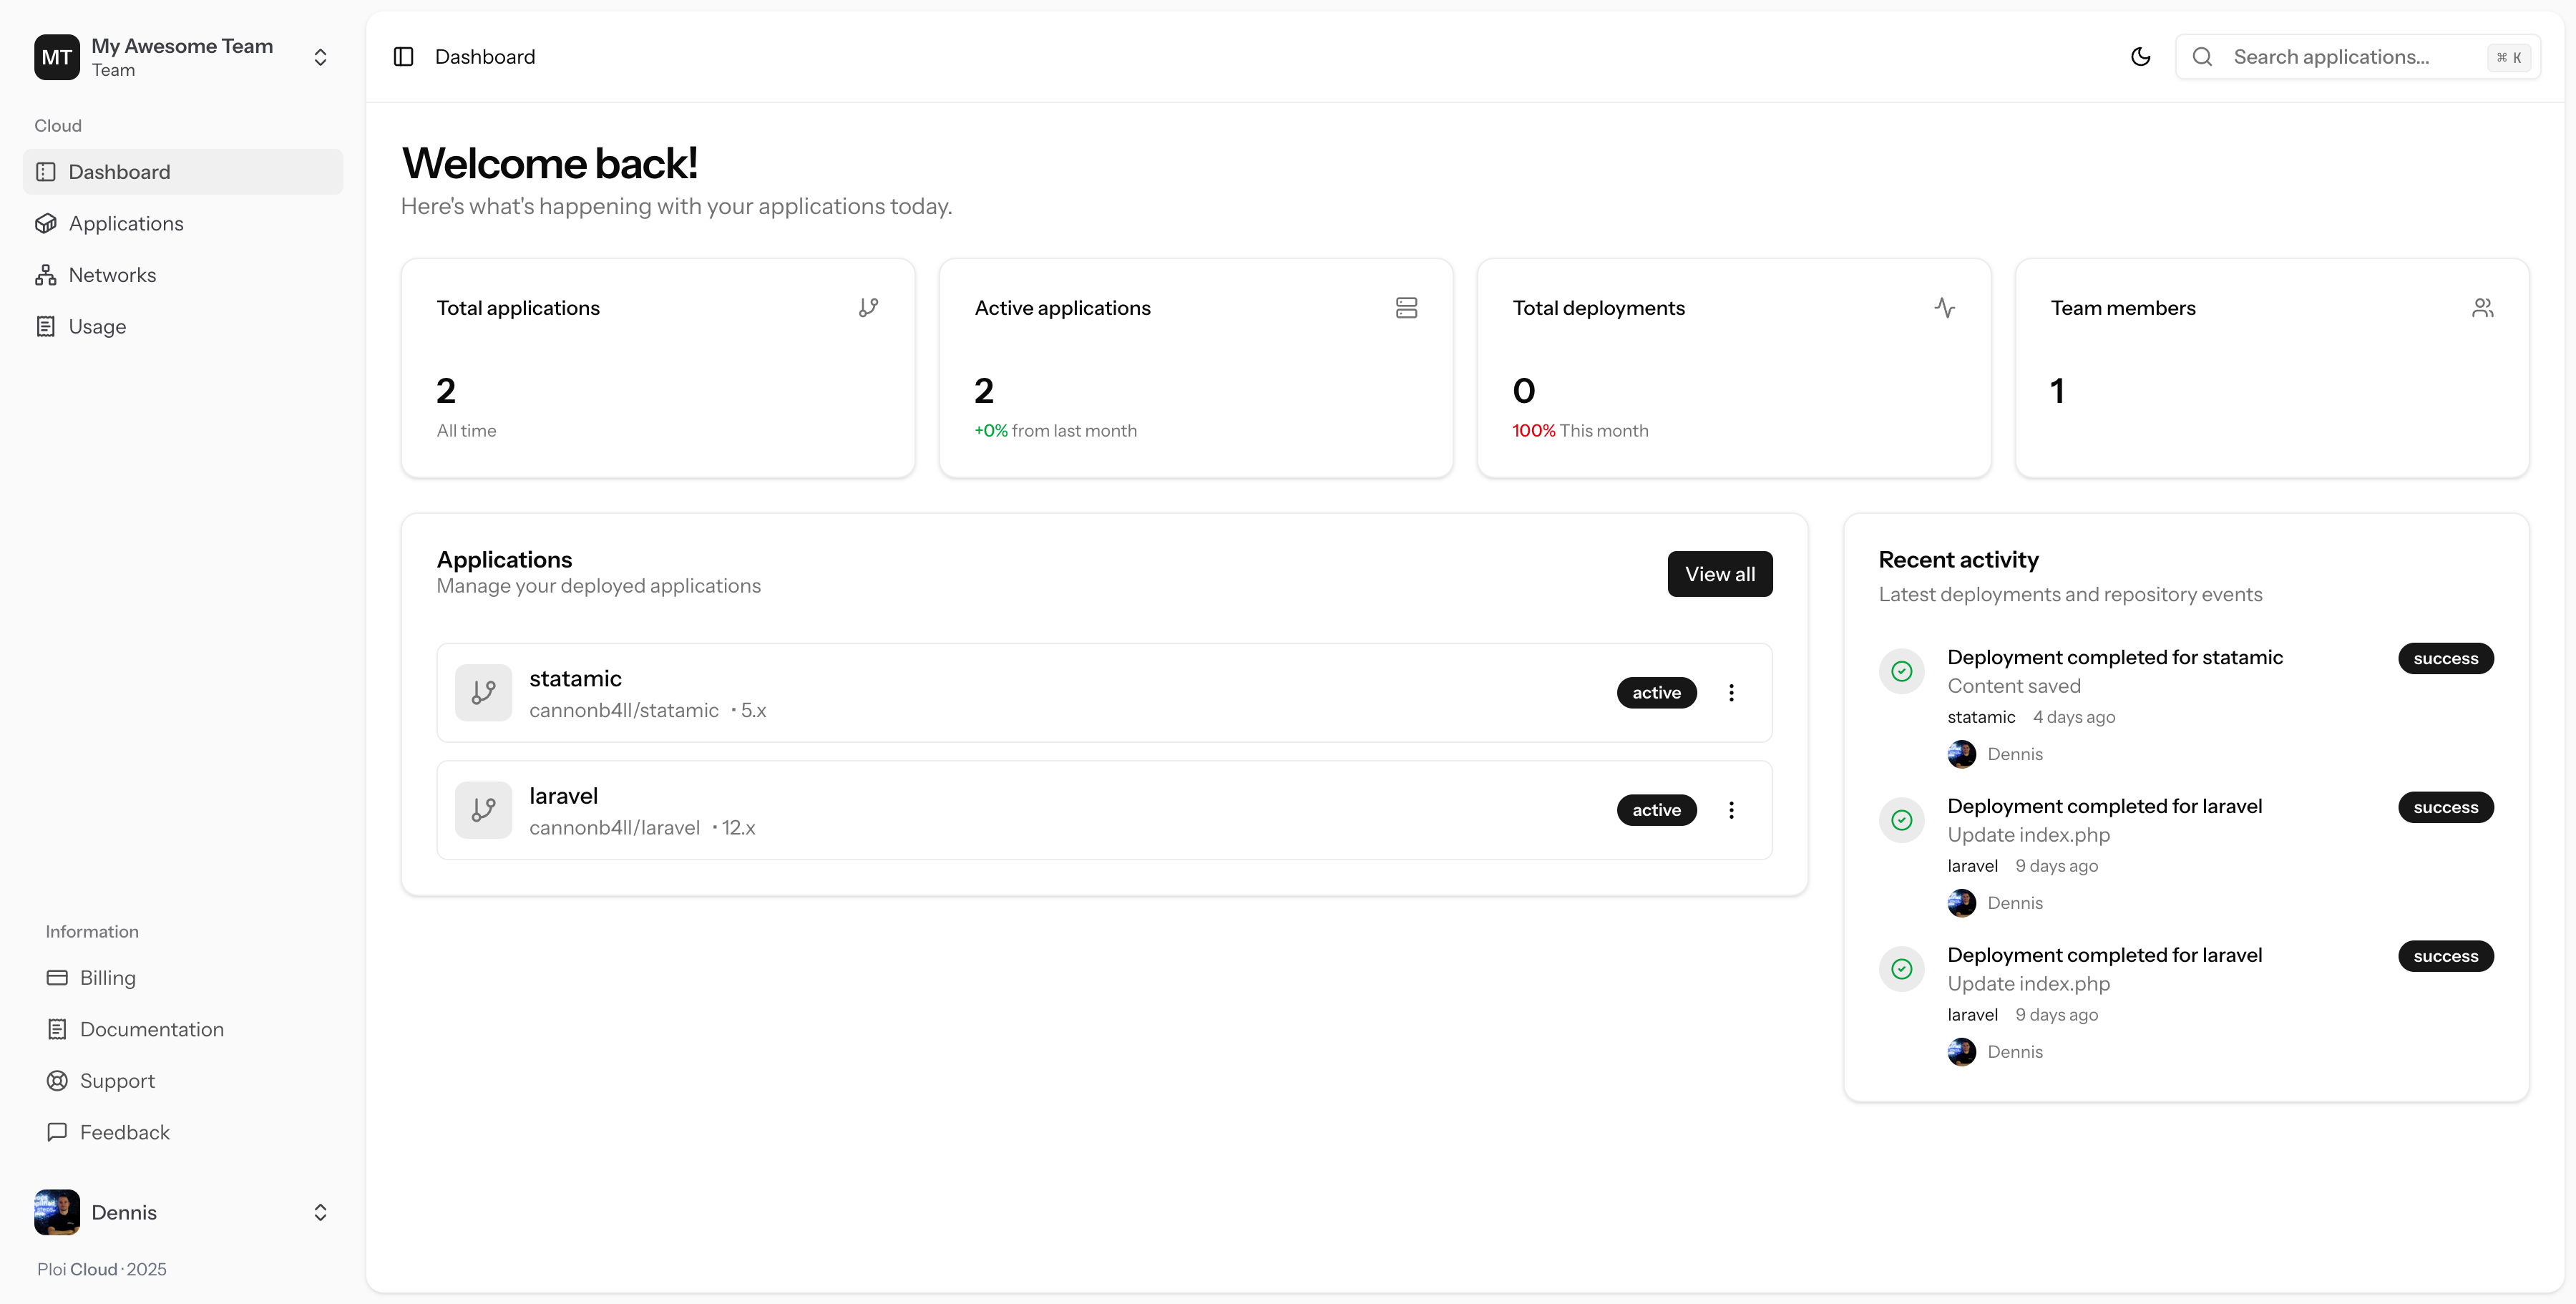Open Networks in sidebar
This screenshot has width=2576, height=1304.
pos(112,275)
